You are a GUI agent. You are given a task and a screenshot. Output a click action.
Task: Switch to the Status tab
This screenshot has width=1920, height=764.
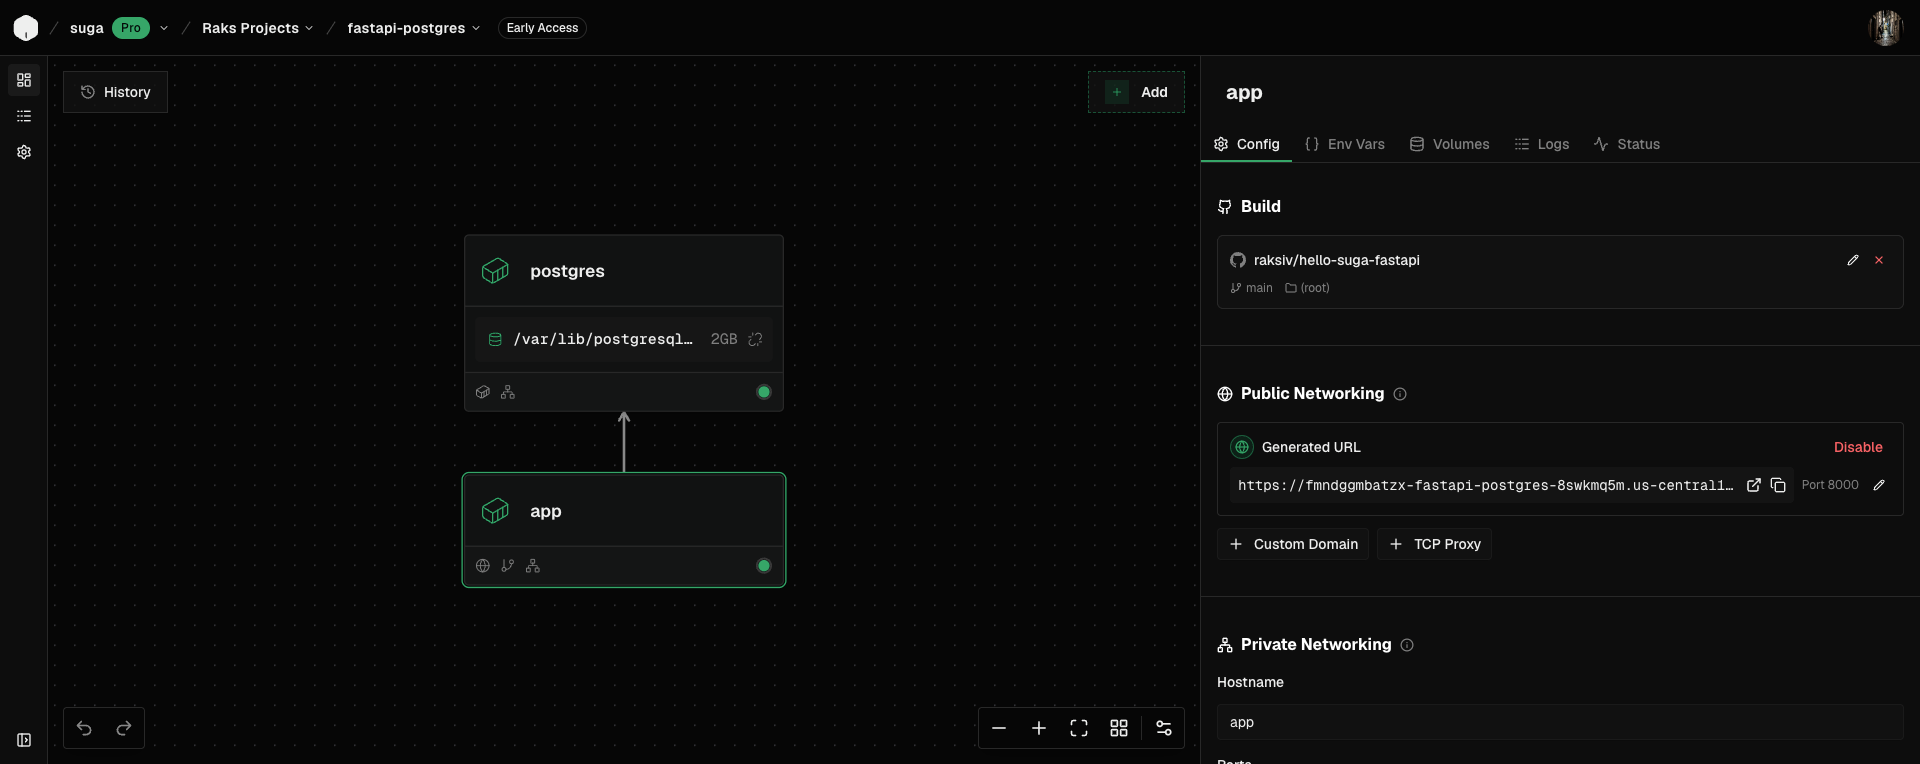pos(1627,144)
